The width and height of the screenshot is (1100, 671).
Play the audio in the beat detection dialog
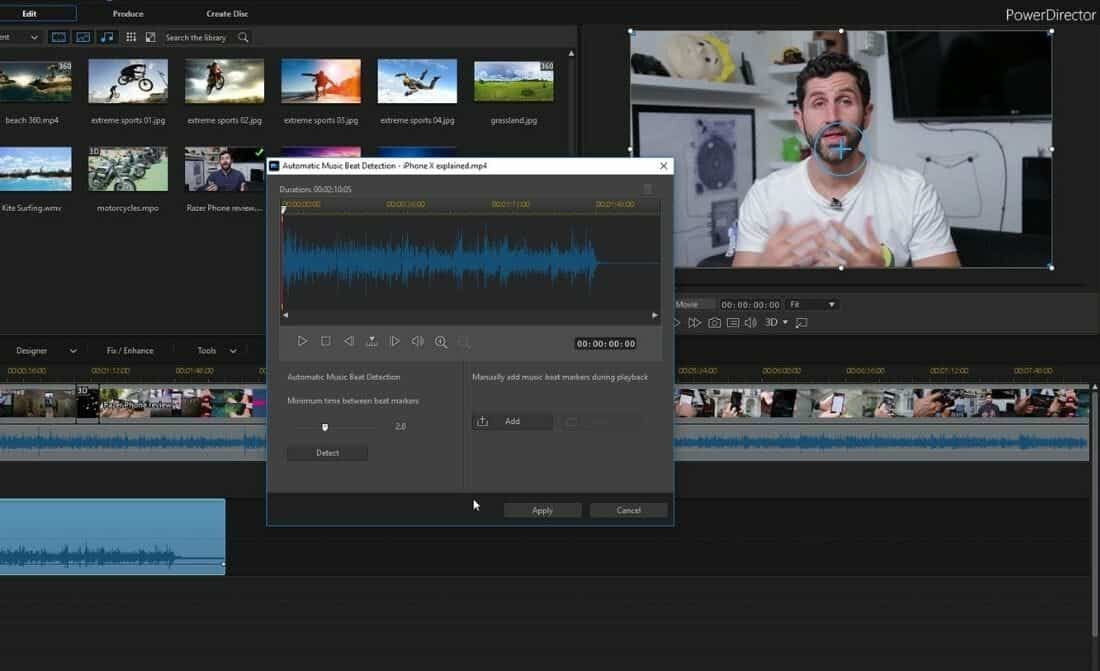[302, 341]
